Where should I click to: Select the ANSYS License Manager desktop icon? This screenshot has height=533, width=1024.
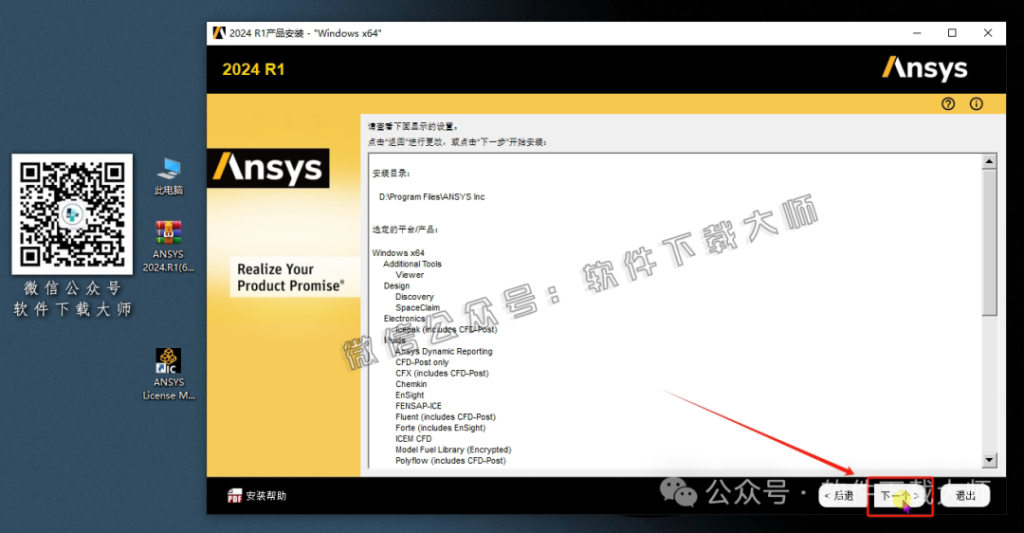click(x=168, y=374)
